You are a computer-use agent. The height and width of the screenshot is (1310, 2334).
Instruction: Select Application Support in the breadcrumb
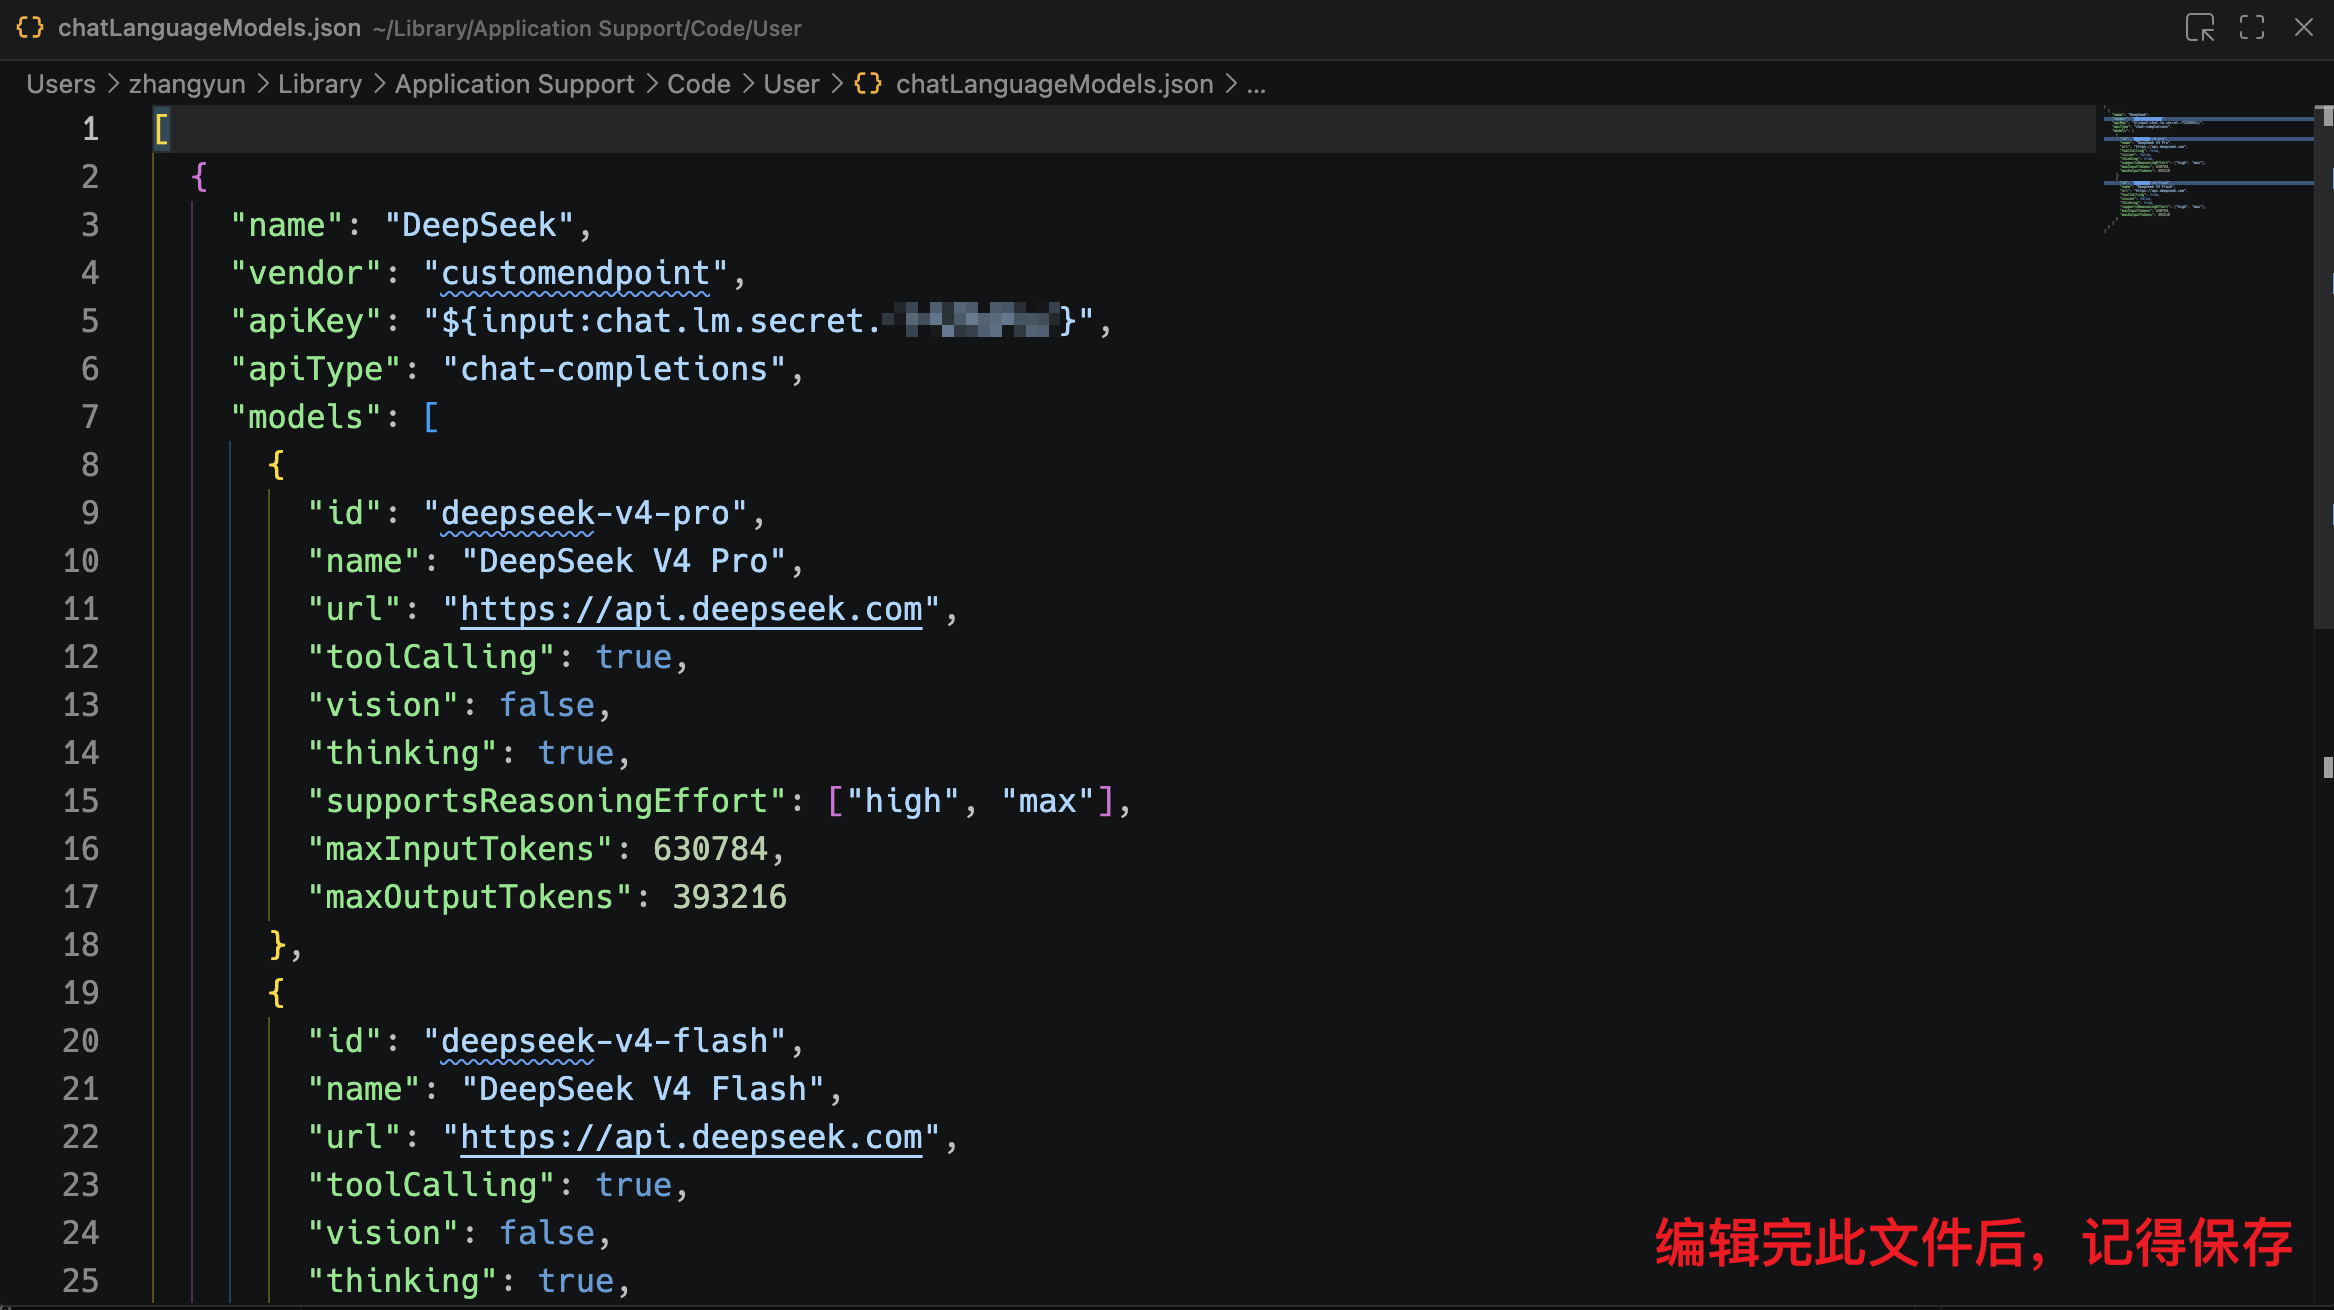515,84
